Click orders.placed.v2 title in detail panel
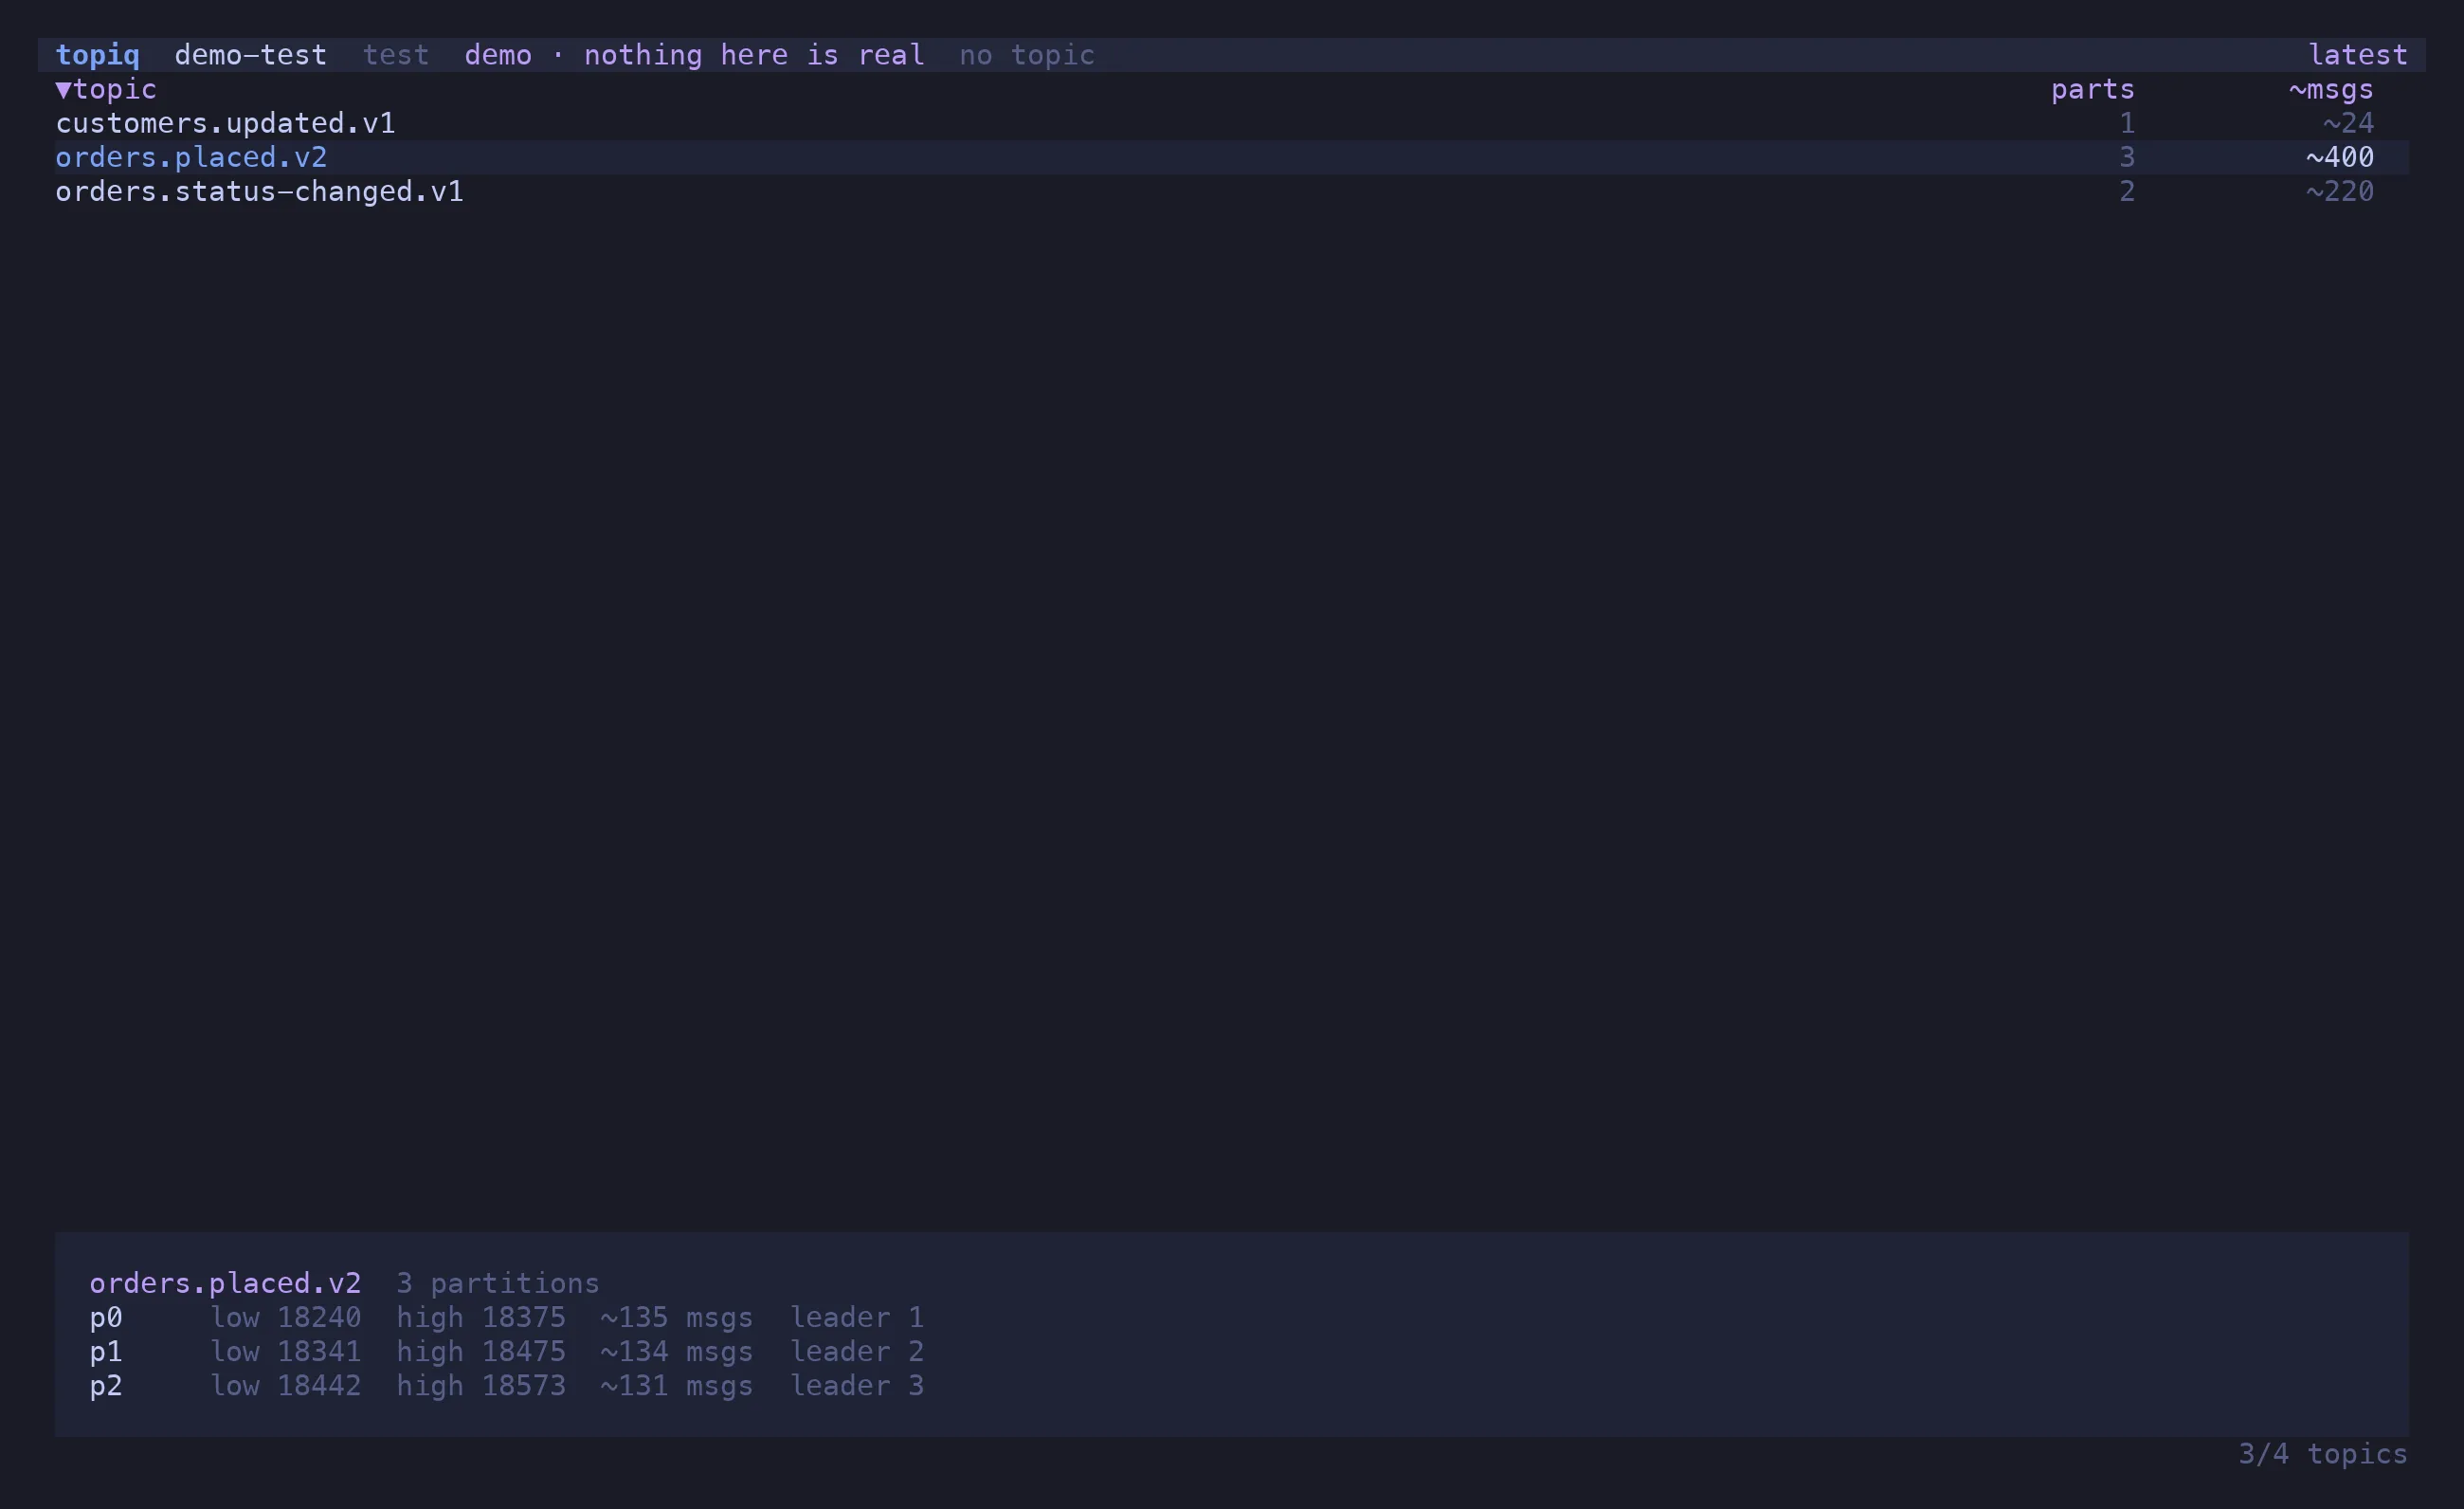The height and width of the screenshot is (1509, 2464). pyautogui.click(x=225, y=1283)
